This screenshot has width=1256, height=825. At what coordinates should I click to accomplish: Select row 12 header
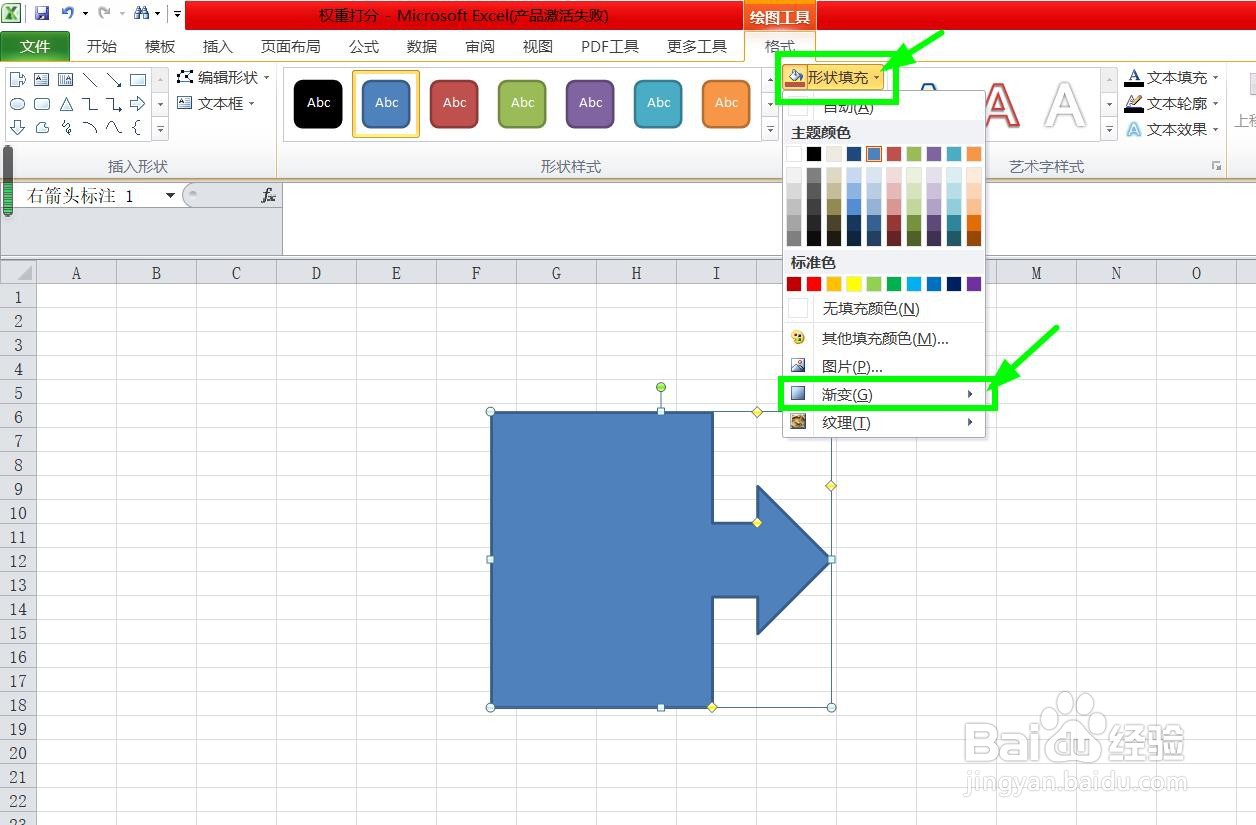(x=18, y=561)
